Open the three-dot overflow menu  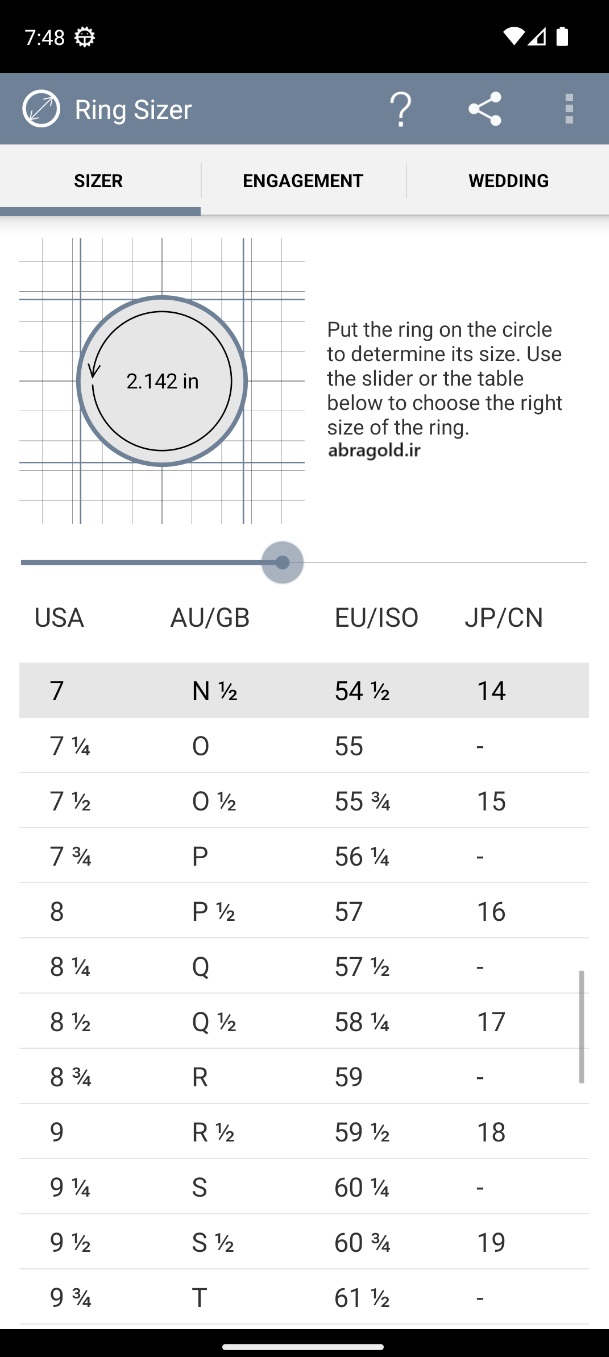[569, 109]
